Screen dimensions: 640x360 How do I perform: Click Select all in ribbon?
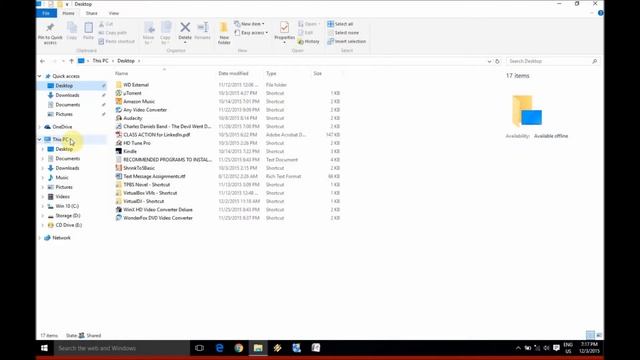click(x=340, y=24)
